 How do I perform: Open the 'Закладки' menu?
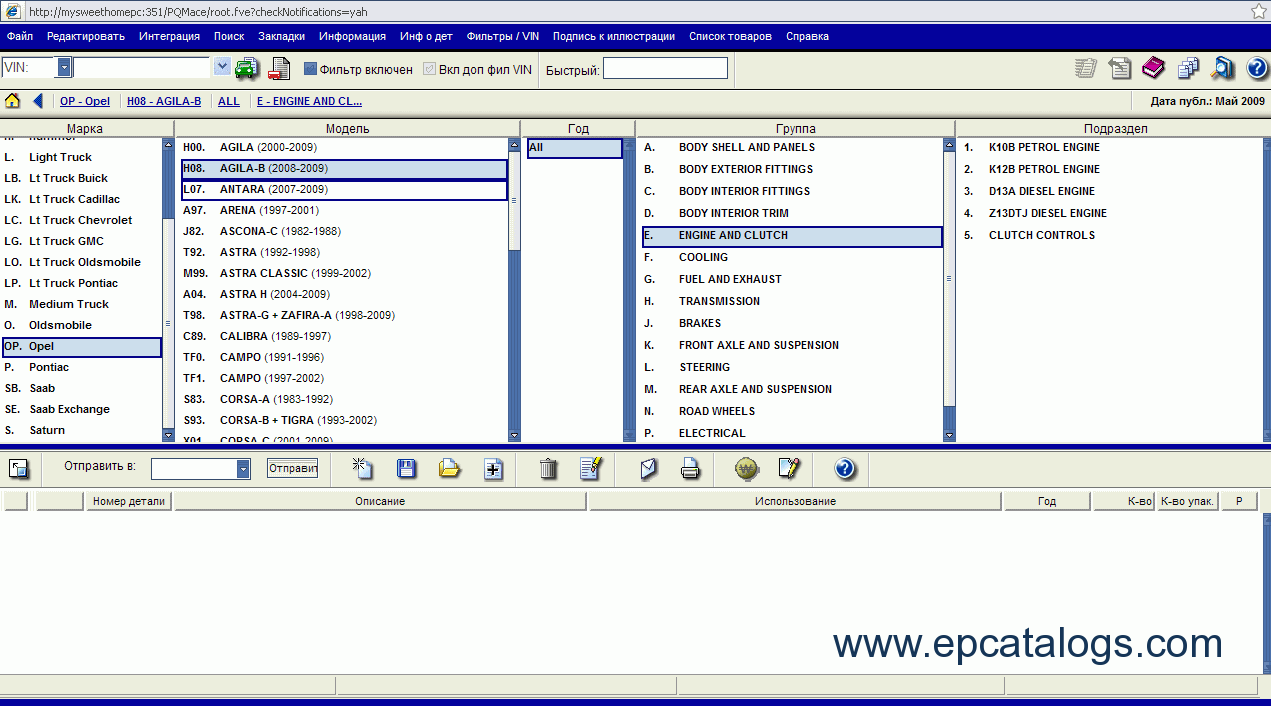point(281,36)
